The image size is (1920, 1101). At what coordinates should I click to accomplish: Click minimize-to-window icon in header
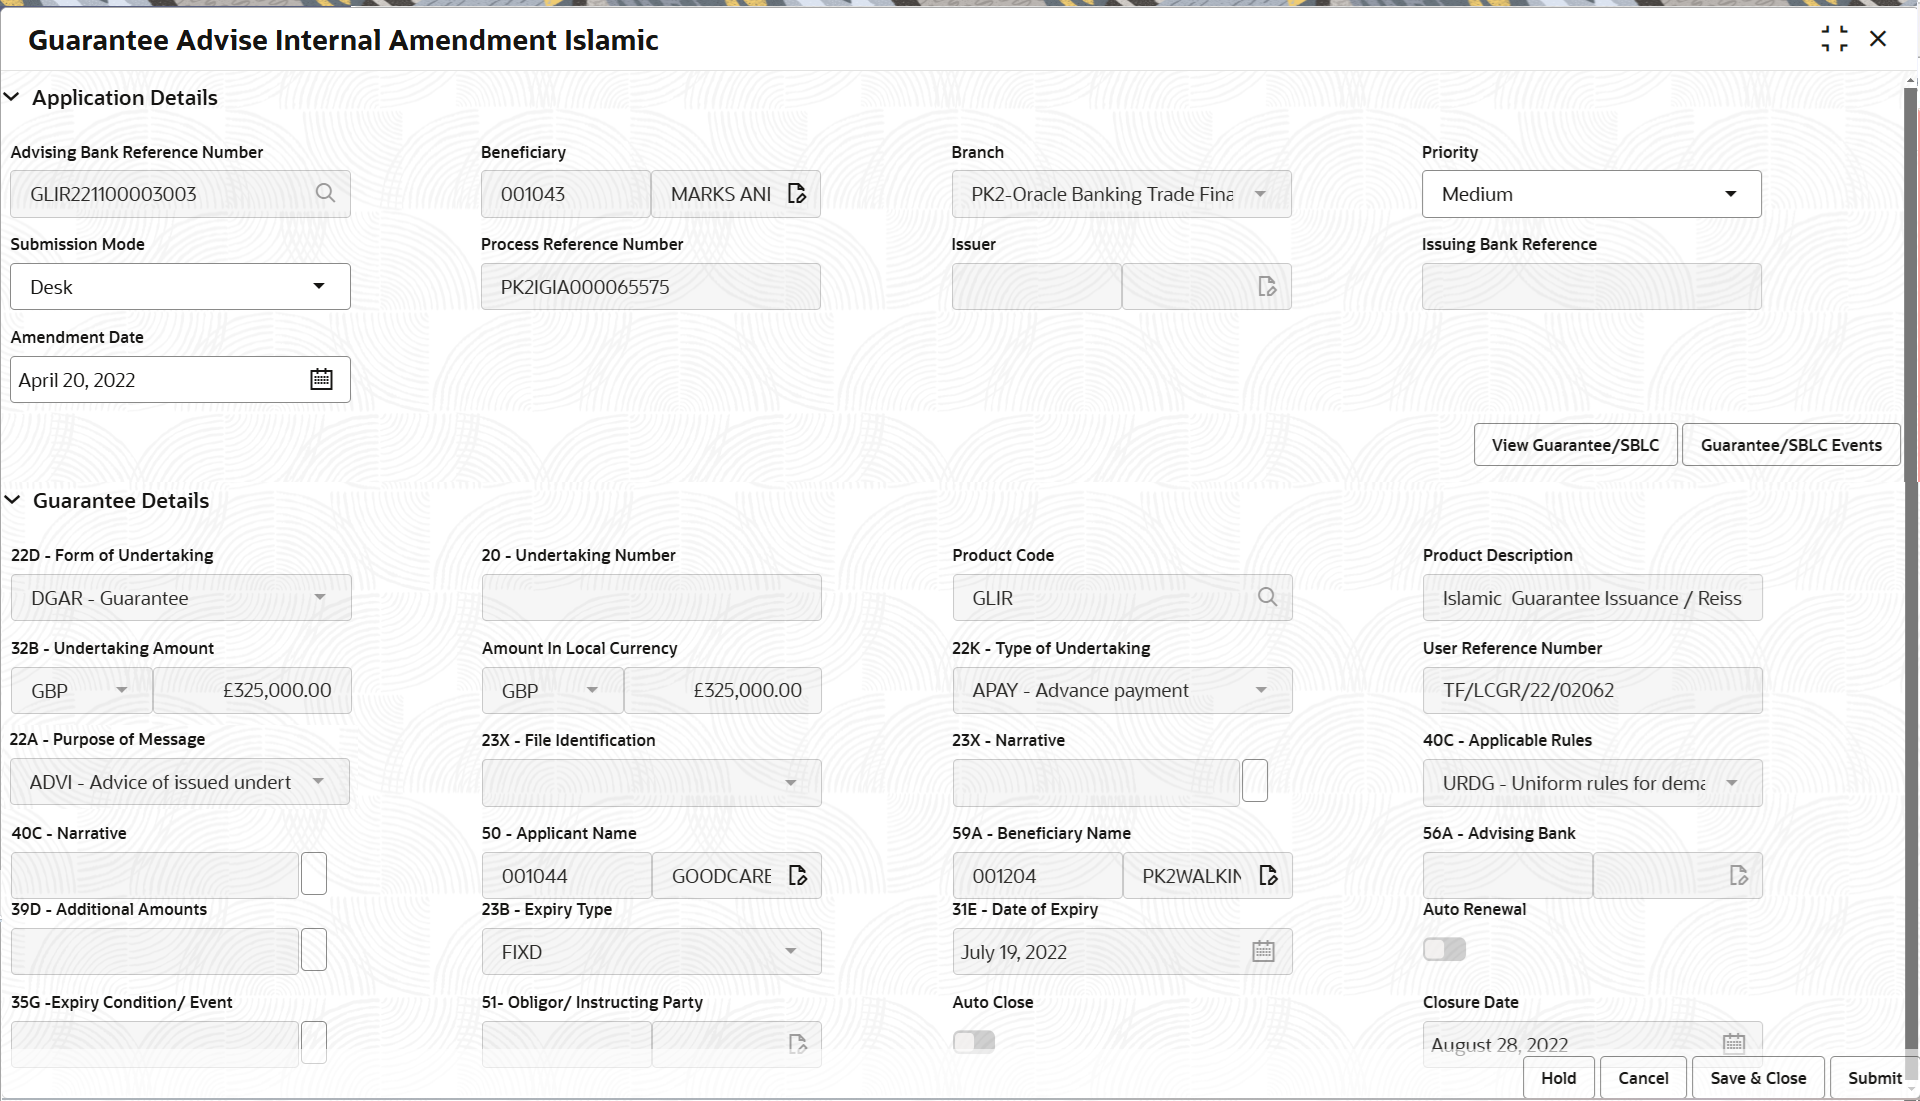pyautogui.click(x=1834, y=39)
